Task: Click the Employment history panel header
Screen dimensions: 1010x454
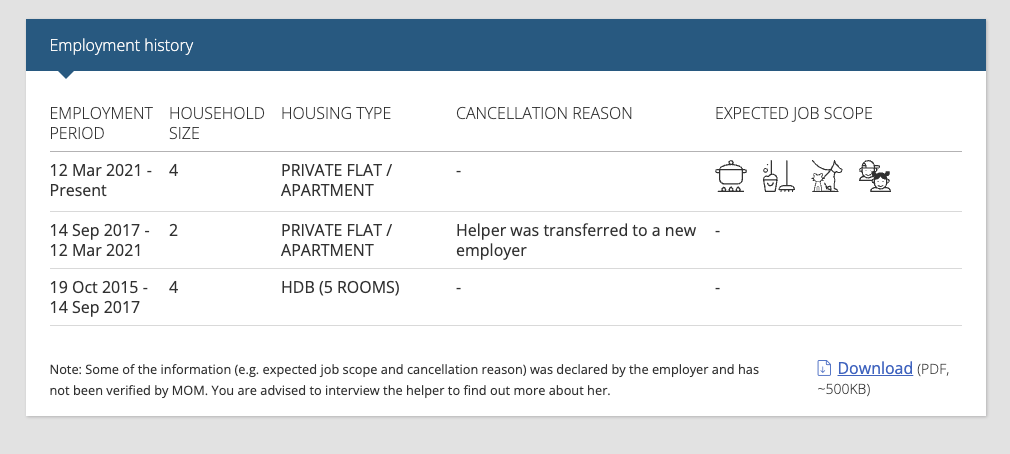Action: click(506, 45)
